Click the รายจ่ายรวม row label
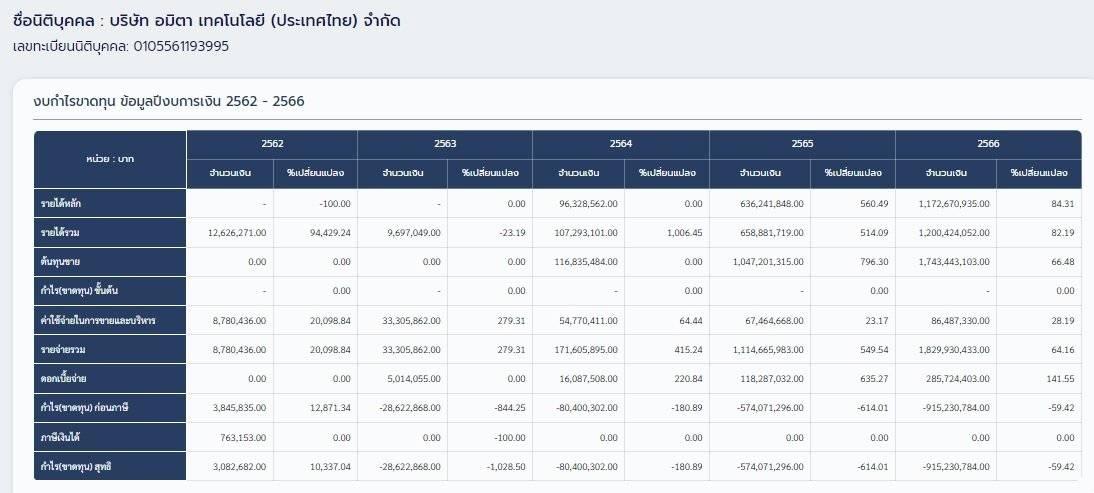Viewport: 1094px width, 493px height. tap(110, 350)
